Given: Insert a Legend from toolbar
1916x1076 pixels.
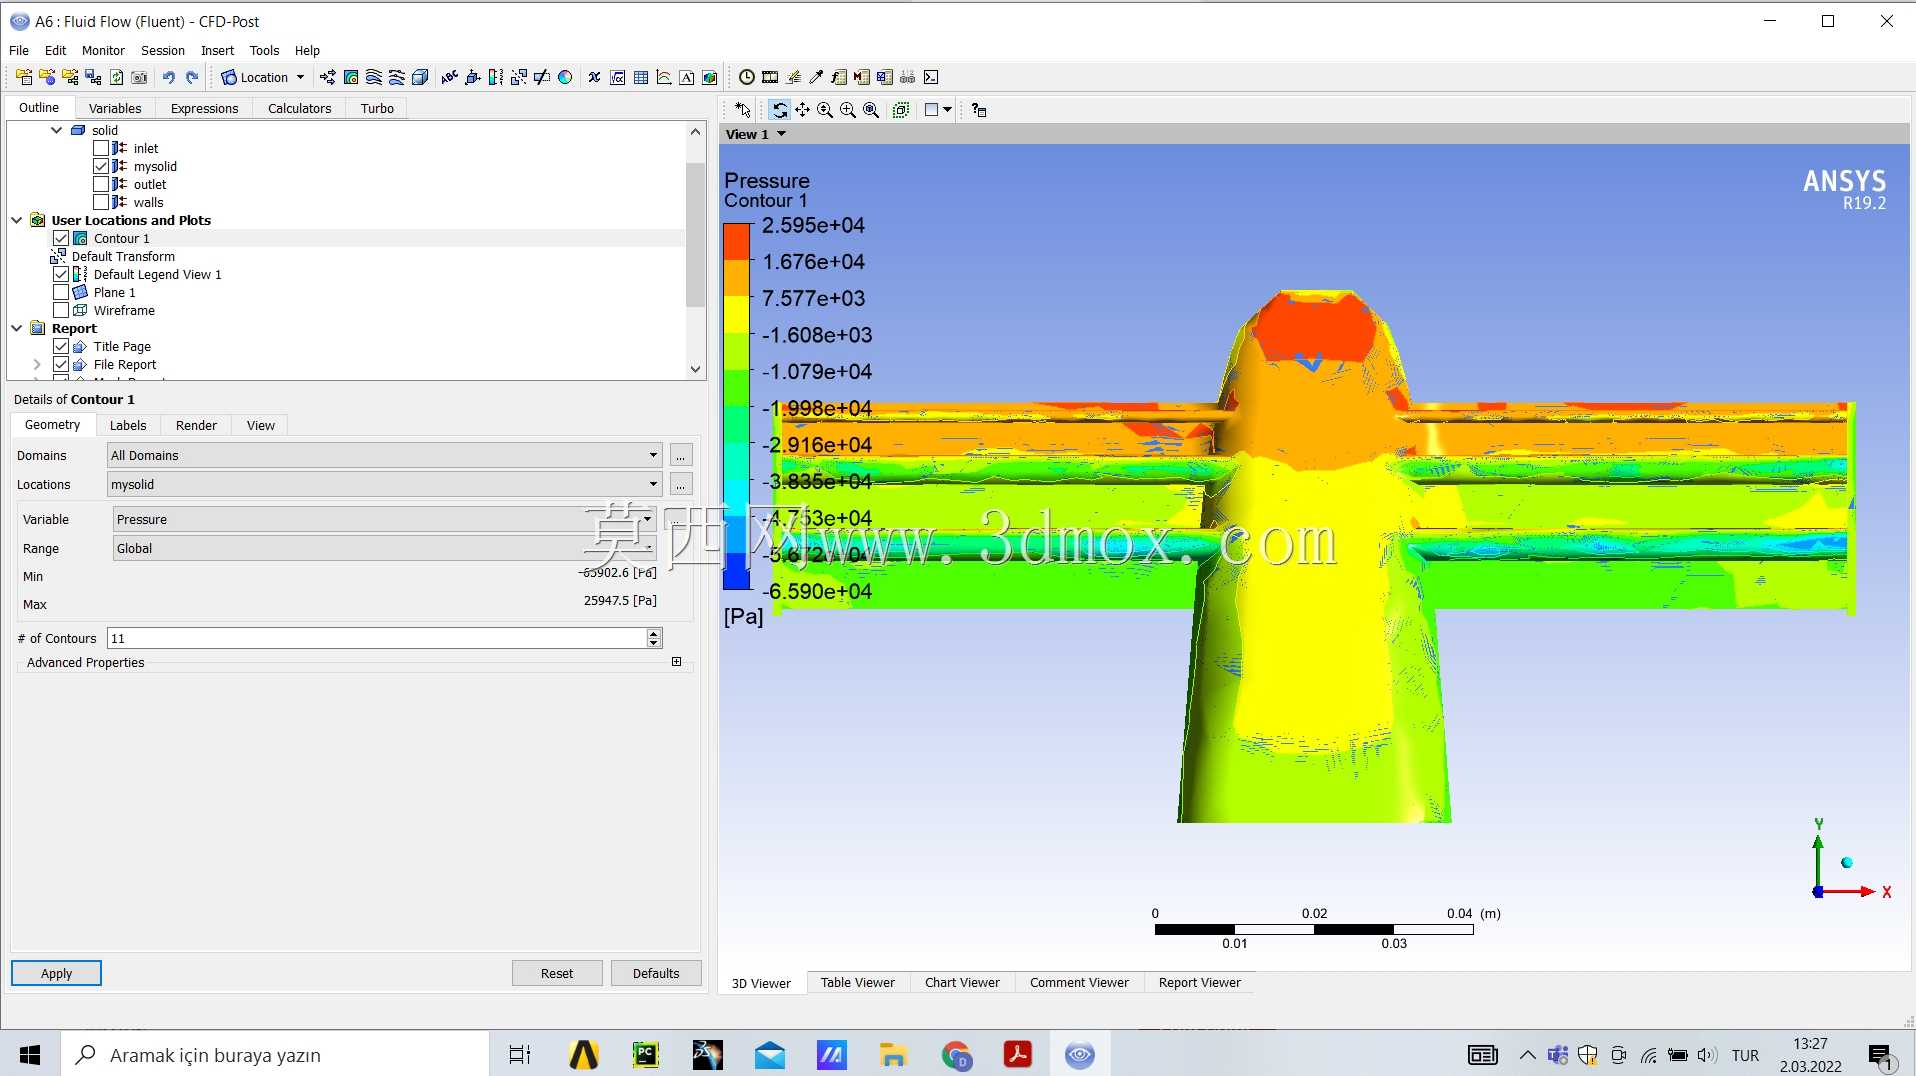Looking at the screenshot, I should pyautogui.click(x=496, y=77).
